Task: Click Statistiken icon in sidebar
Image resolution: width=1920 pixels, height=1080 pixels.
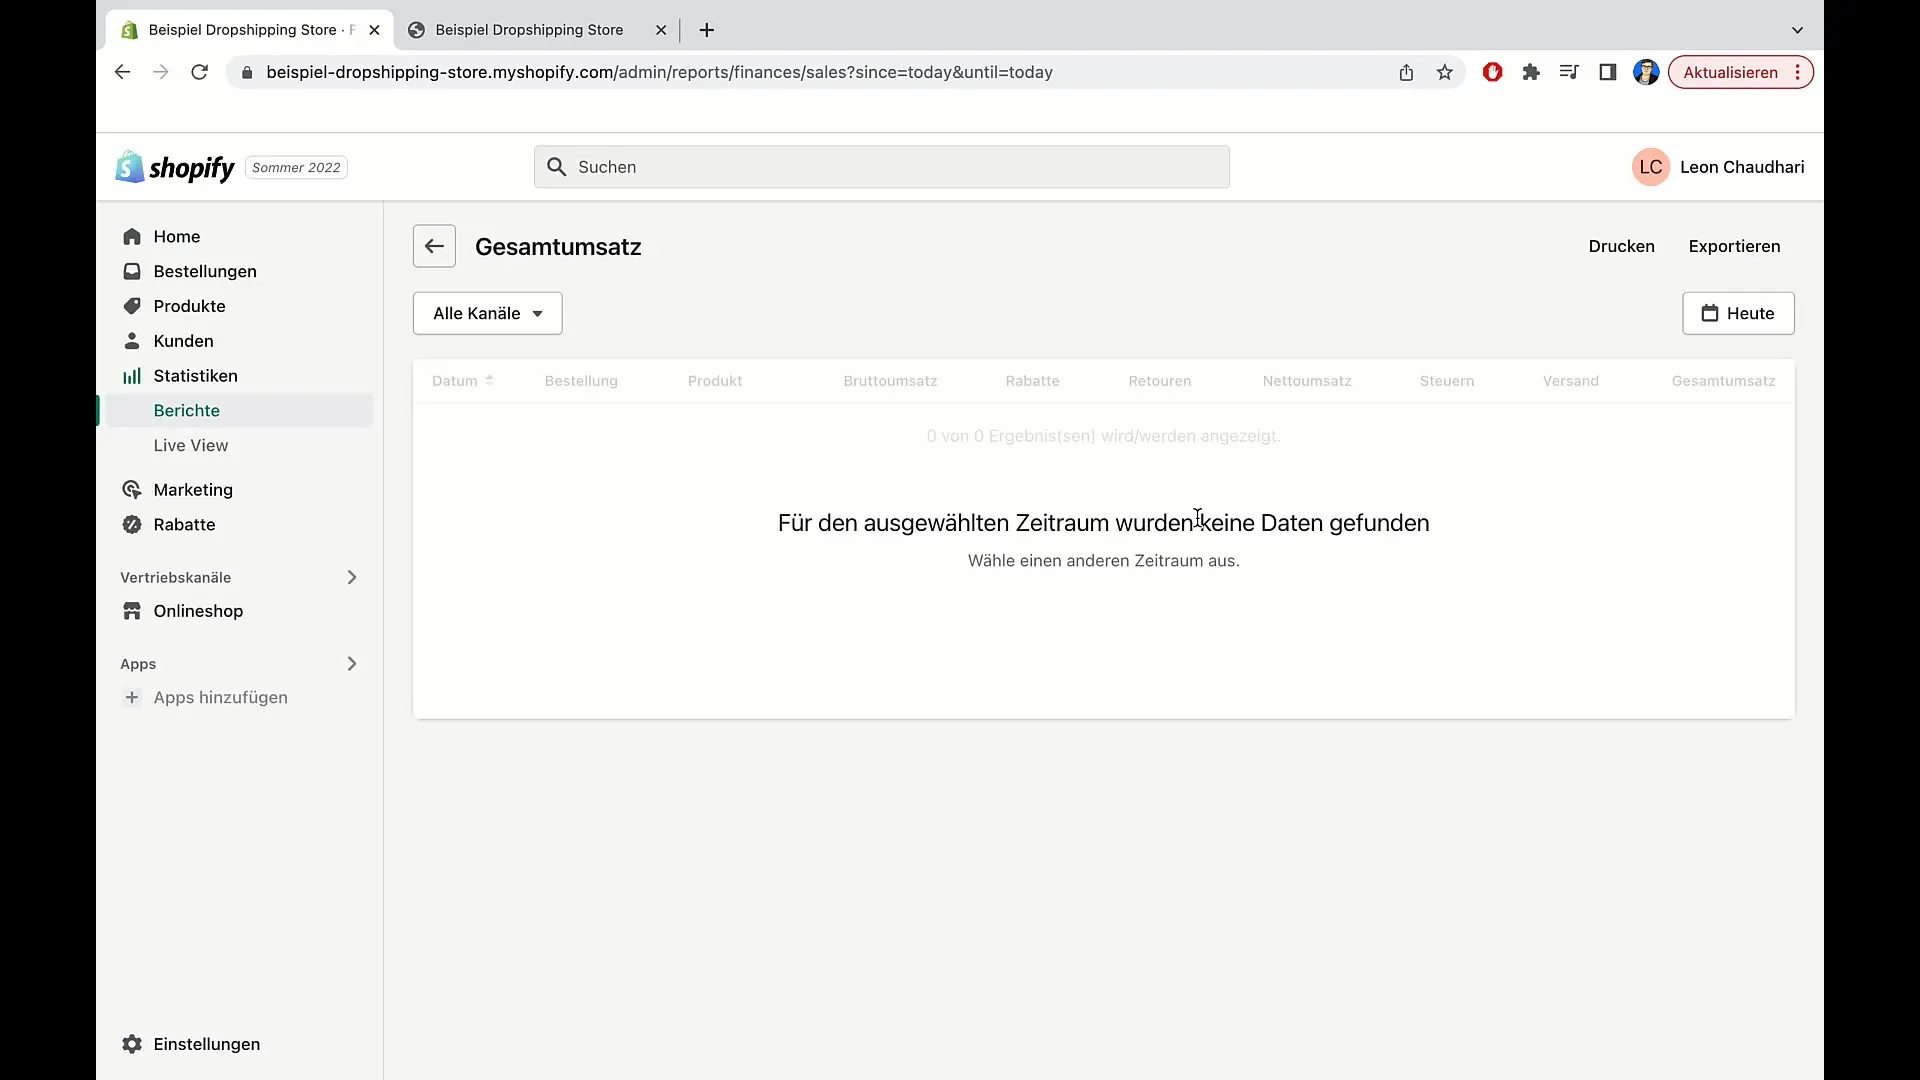Action: coord(131,376)
